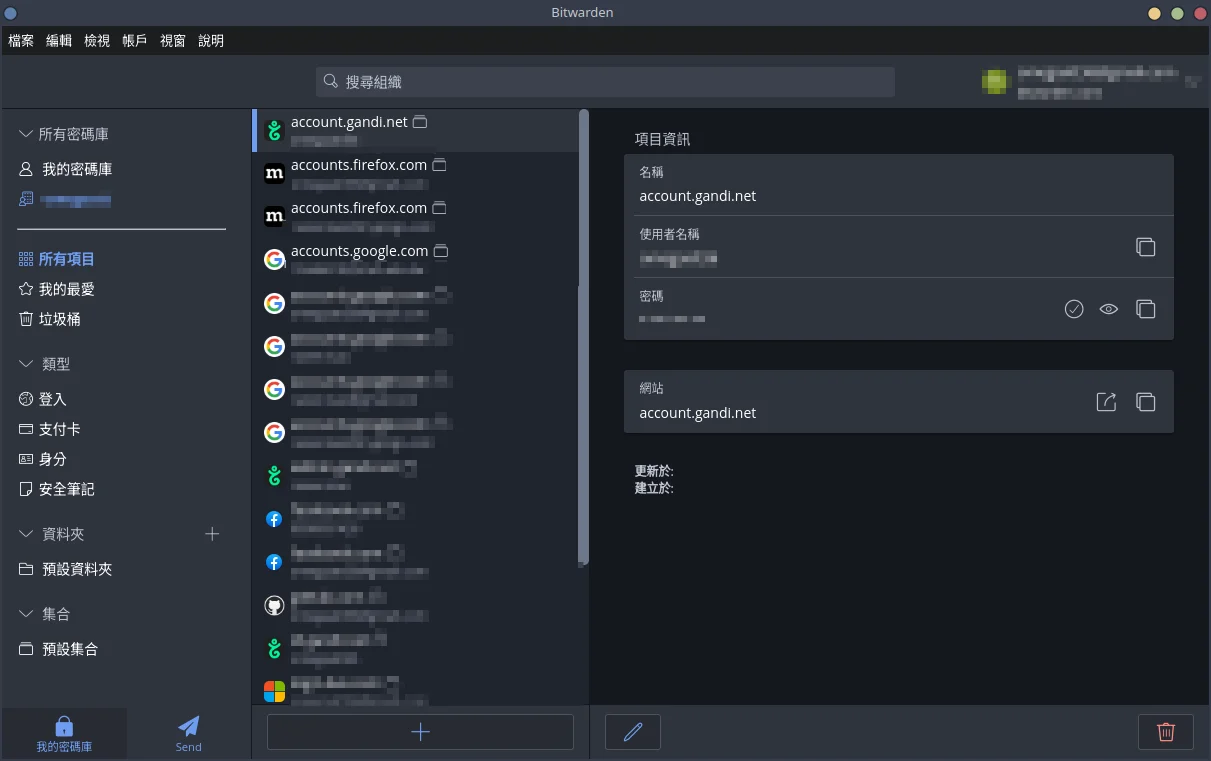This screenshot has width=1211, height=761.
Task: Filter by 支付卡 card type
Action: click(x=50, y=429)
